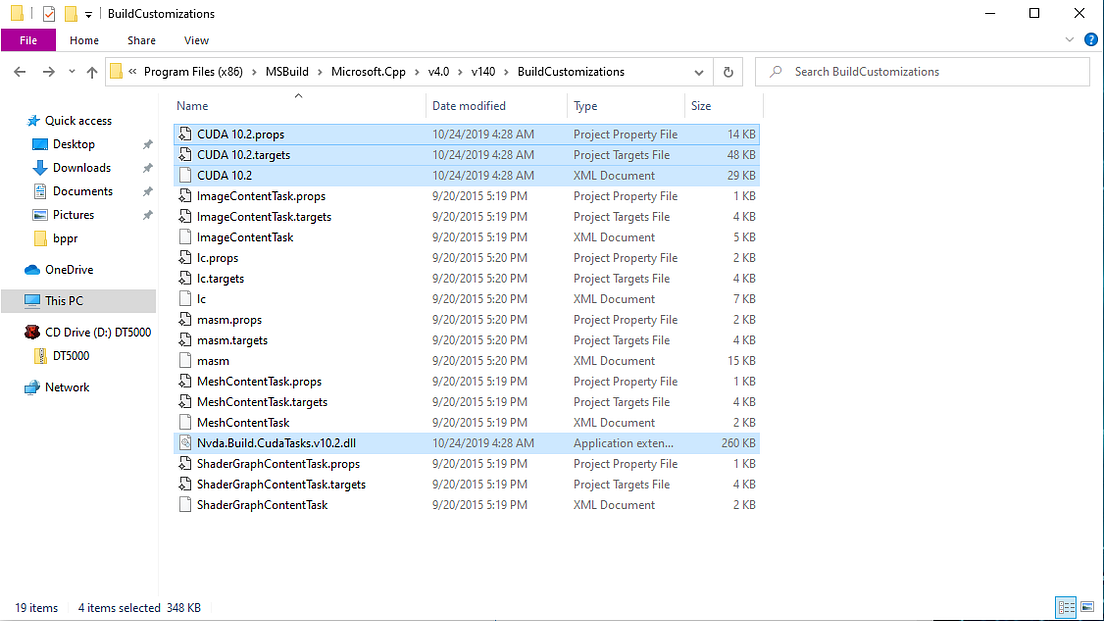
Task: Sort files by the Date modified column
Action: click(468, 105)
